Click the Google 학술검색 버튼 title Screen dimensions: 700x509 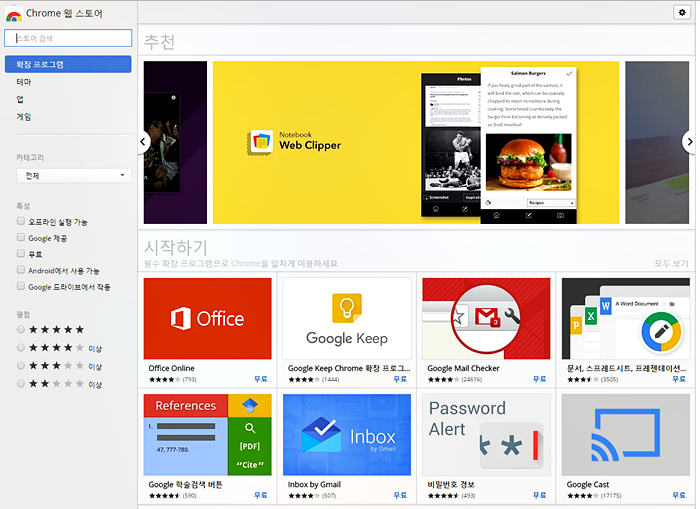[x=185, y=484]
